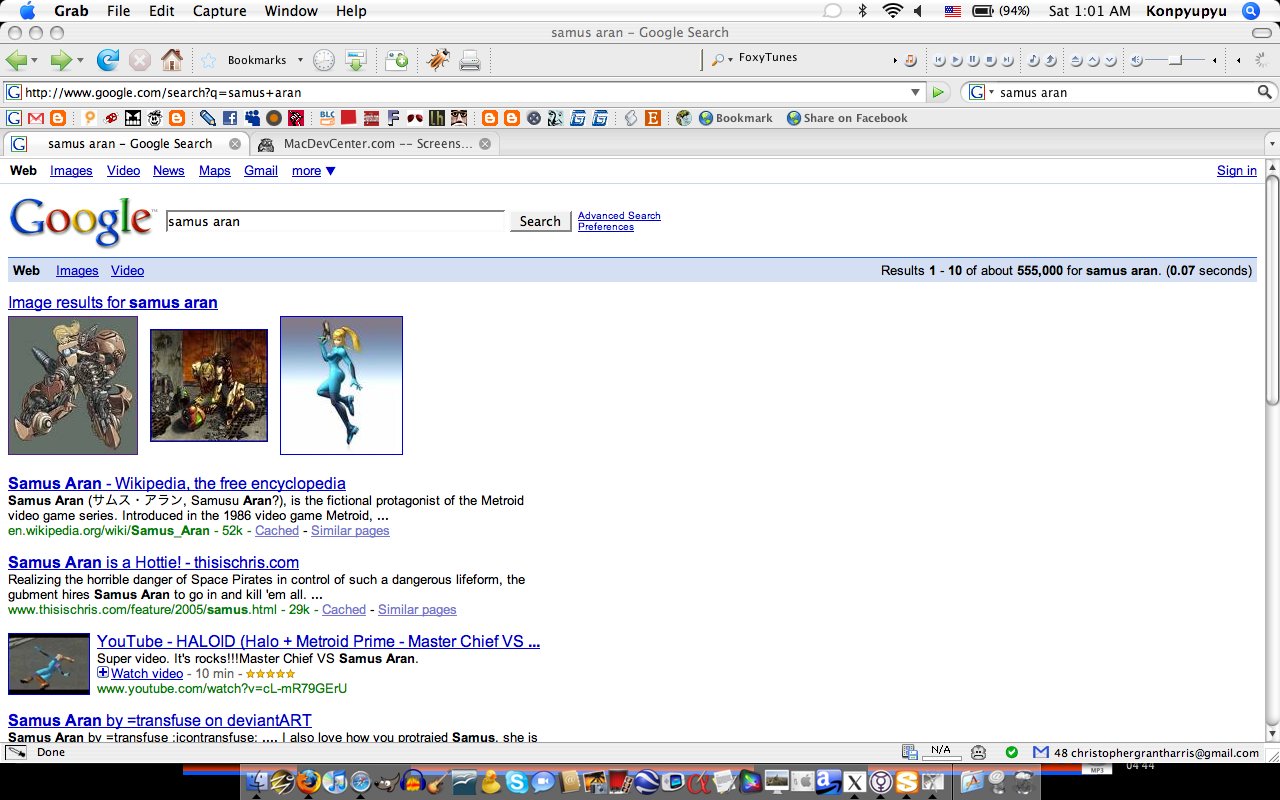This screenshot has height=800, width=1280.
Task: Open the Capture menu in the menu bar
Action: (x=219, y=11)
